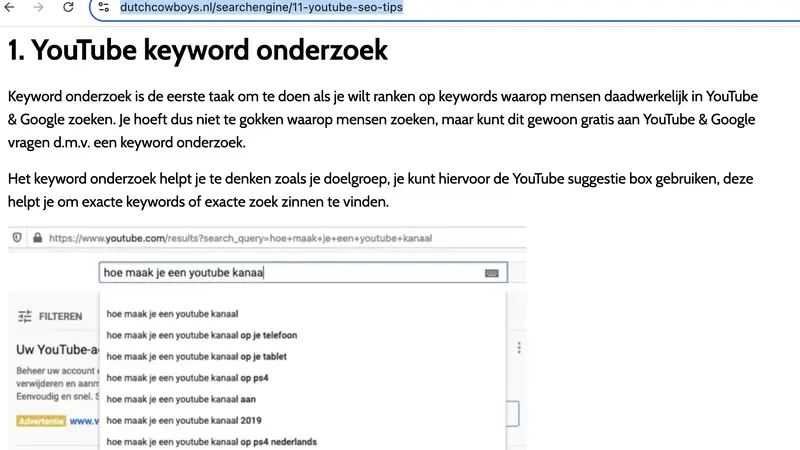Viewport: 800px width, 450px height.
Task: Select the dutchcowboys.nl URL in the address bar
Action: point(261,7)
